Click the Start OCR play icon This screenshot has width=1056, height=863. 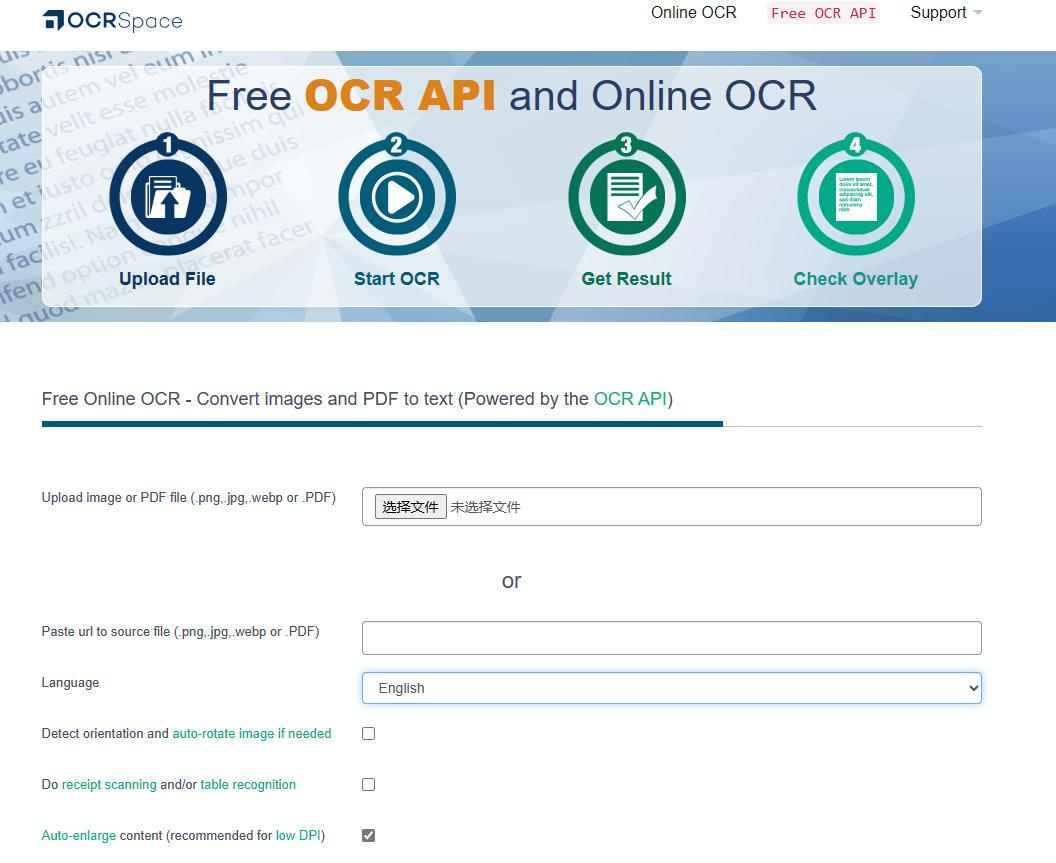pyautogui.click(x=397, y=196)
